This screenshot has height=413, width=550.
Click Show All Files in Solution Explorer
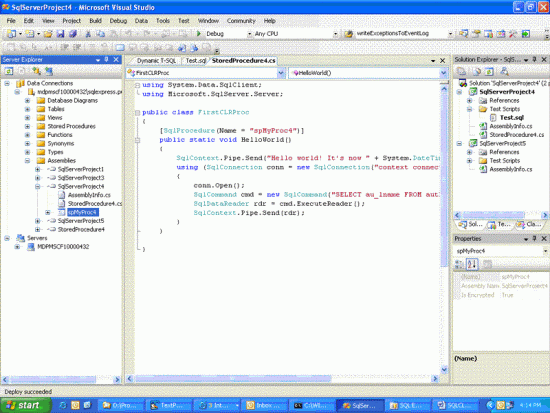coord(477,72)
